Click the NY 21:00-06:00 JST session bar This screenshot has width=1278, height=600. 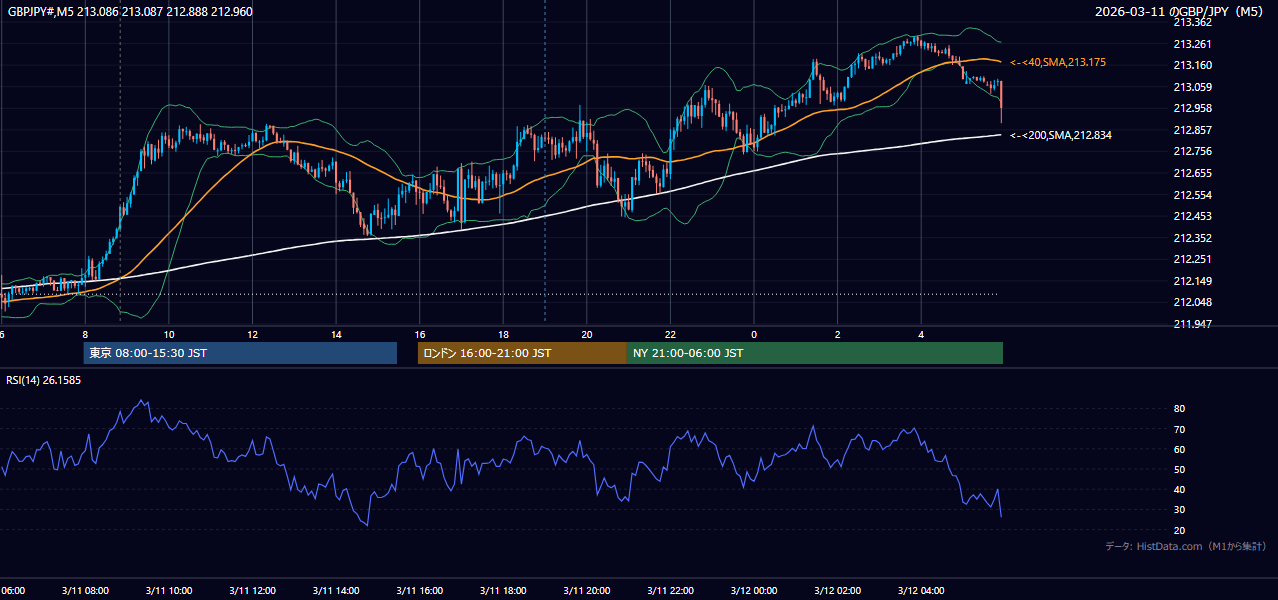tap(815, 353)
